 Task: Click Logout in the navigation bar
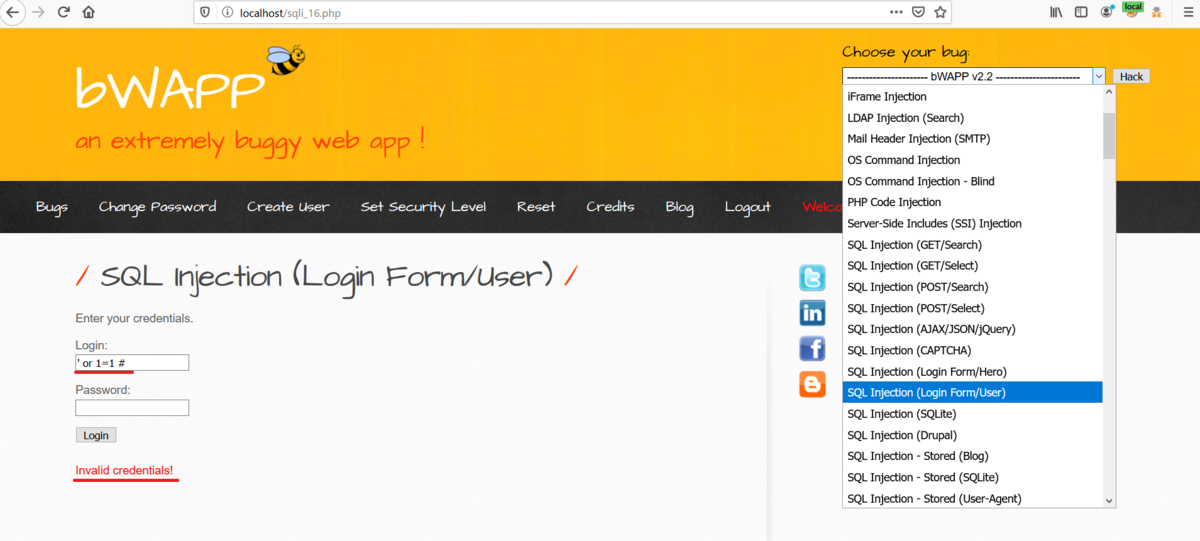pos(747,207)
